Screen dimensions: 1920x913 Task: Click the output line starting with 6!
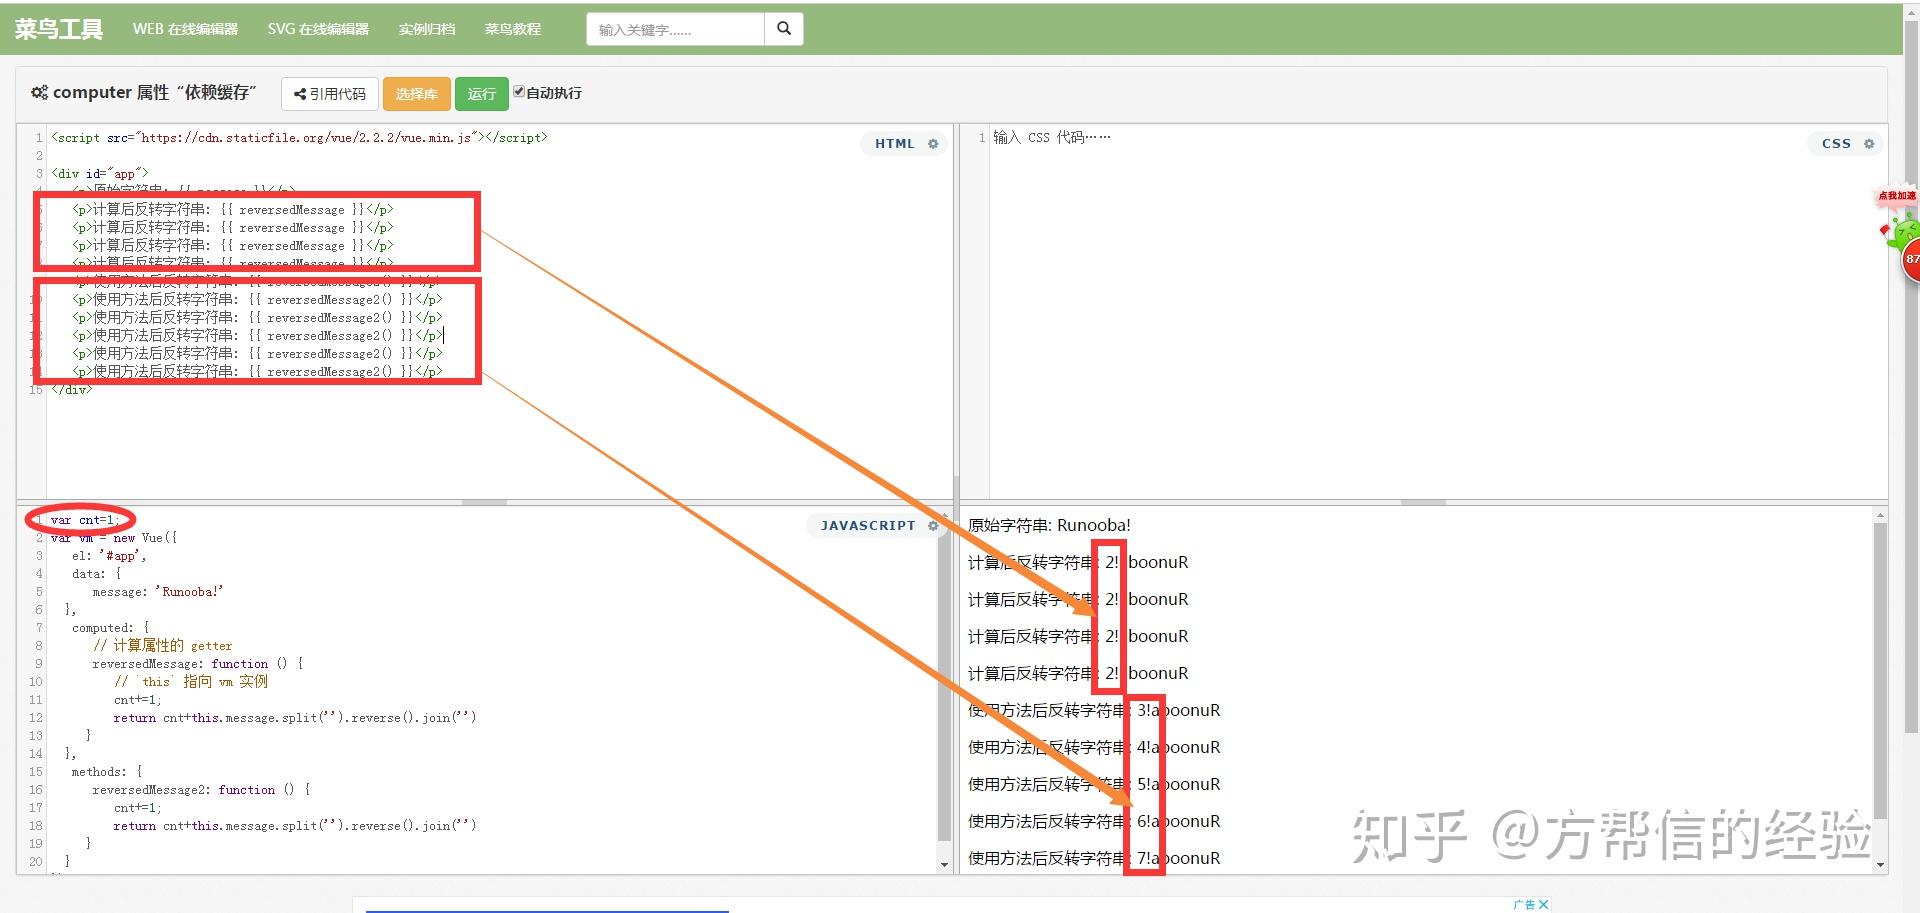pos(1094,821)
